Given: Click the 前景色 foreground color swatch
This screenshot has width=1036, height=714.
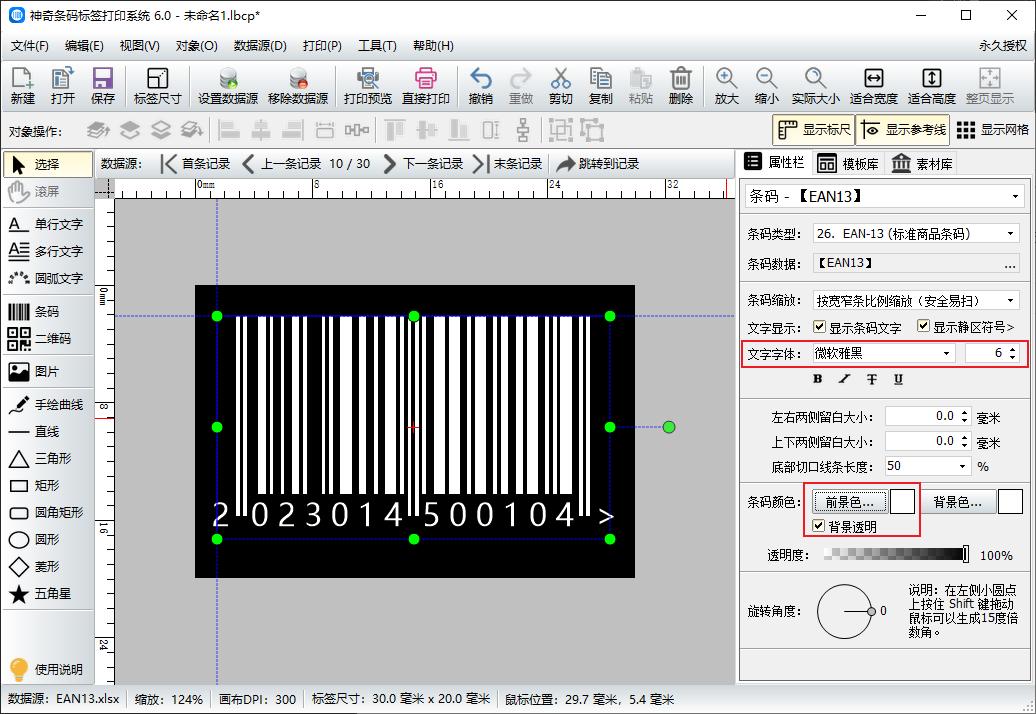Looking at the screenshot, I should (851, 502).
